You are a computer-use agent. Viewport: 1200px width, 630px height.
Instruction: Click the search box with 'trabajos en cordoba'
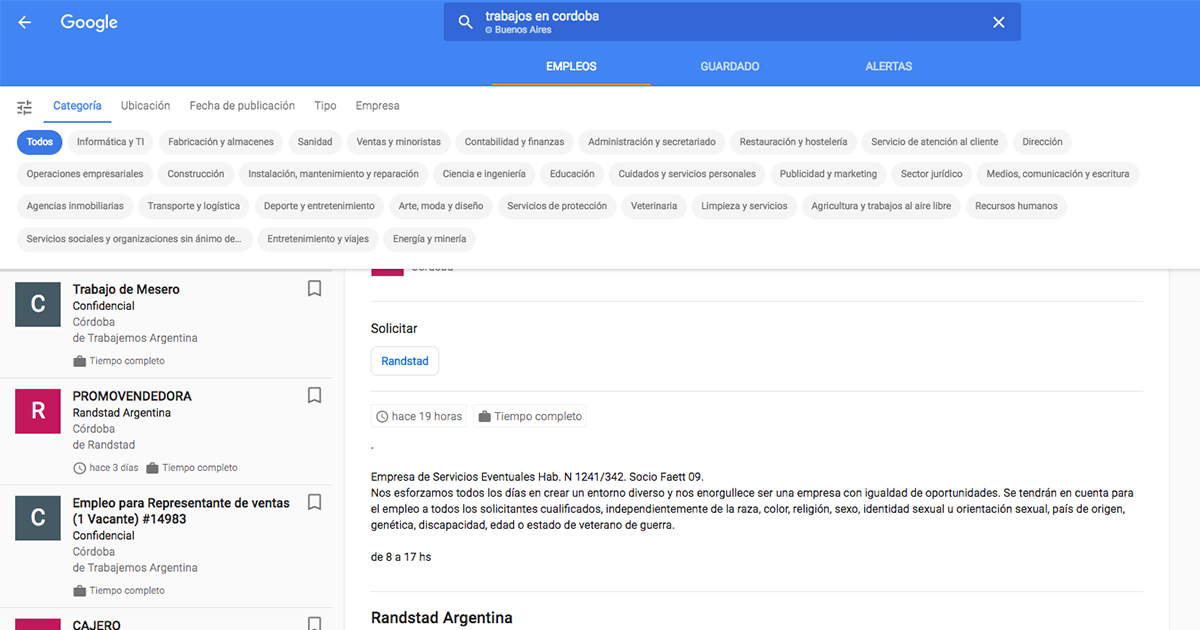pos(732,22)
